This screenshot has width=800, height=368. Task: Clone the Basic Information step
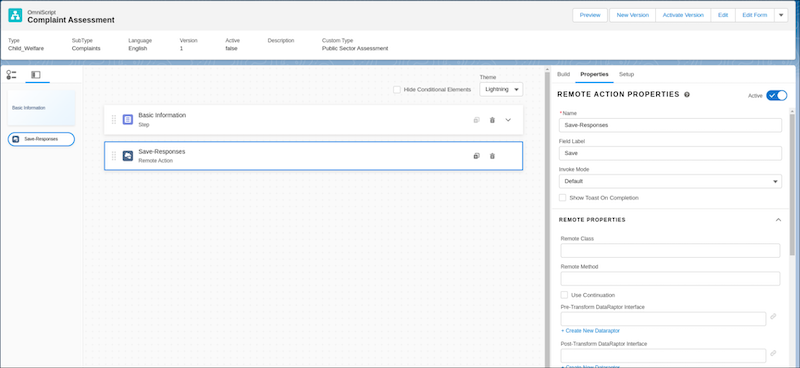[x=477, y=120]
